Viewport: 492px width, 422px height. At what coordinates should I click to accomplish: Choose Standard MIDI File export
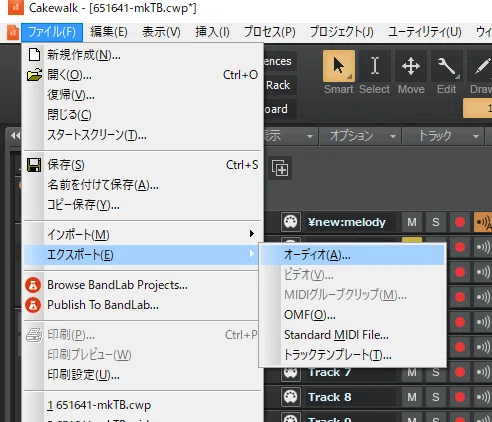pos(353,335)
